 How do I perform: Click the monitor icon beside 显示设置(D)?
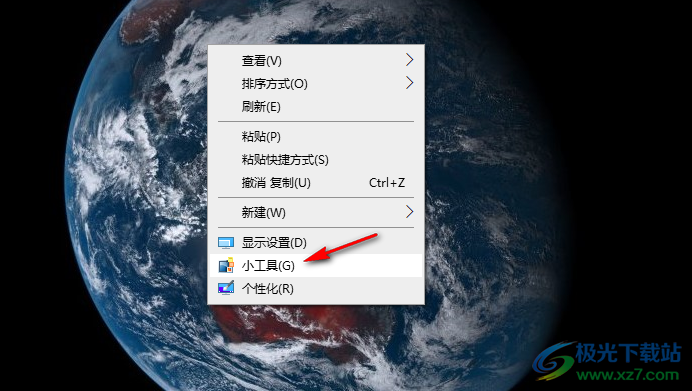tap(226, 243)
